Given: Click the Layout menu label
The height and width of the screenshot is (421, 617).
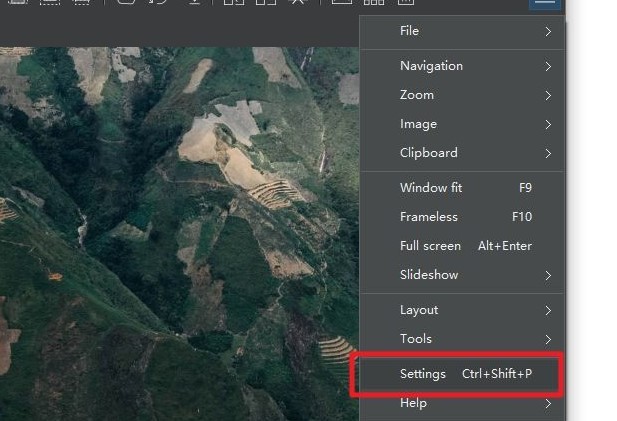Looking at the screenshot, I should (x=419, y=310).
